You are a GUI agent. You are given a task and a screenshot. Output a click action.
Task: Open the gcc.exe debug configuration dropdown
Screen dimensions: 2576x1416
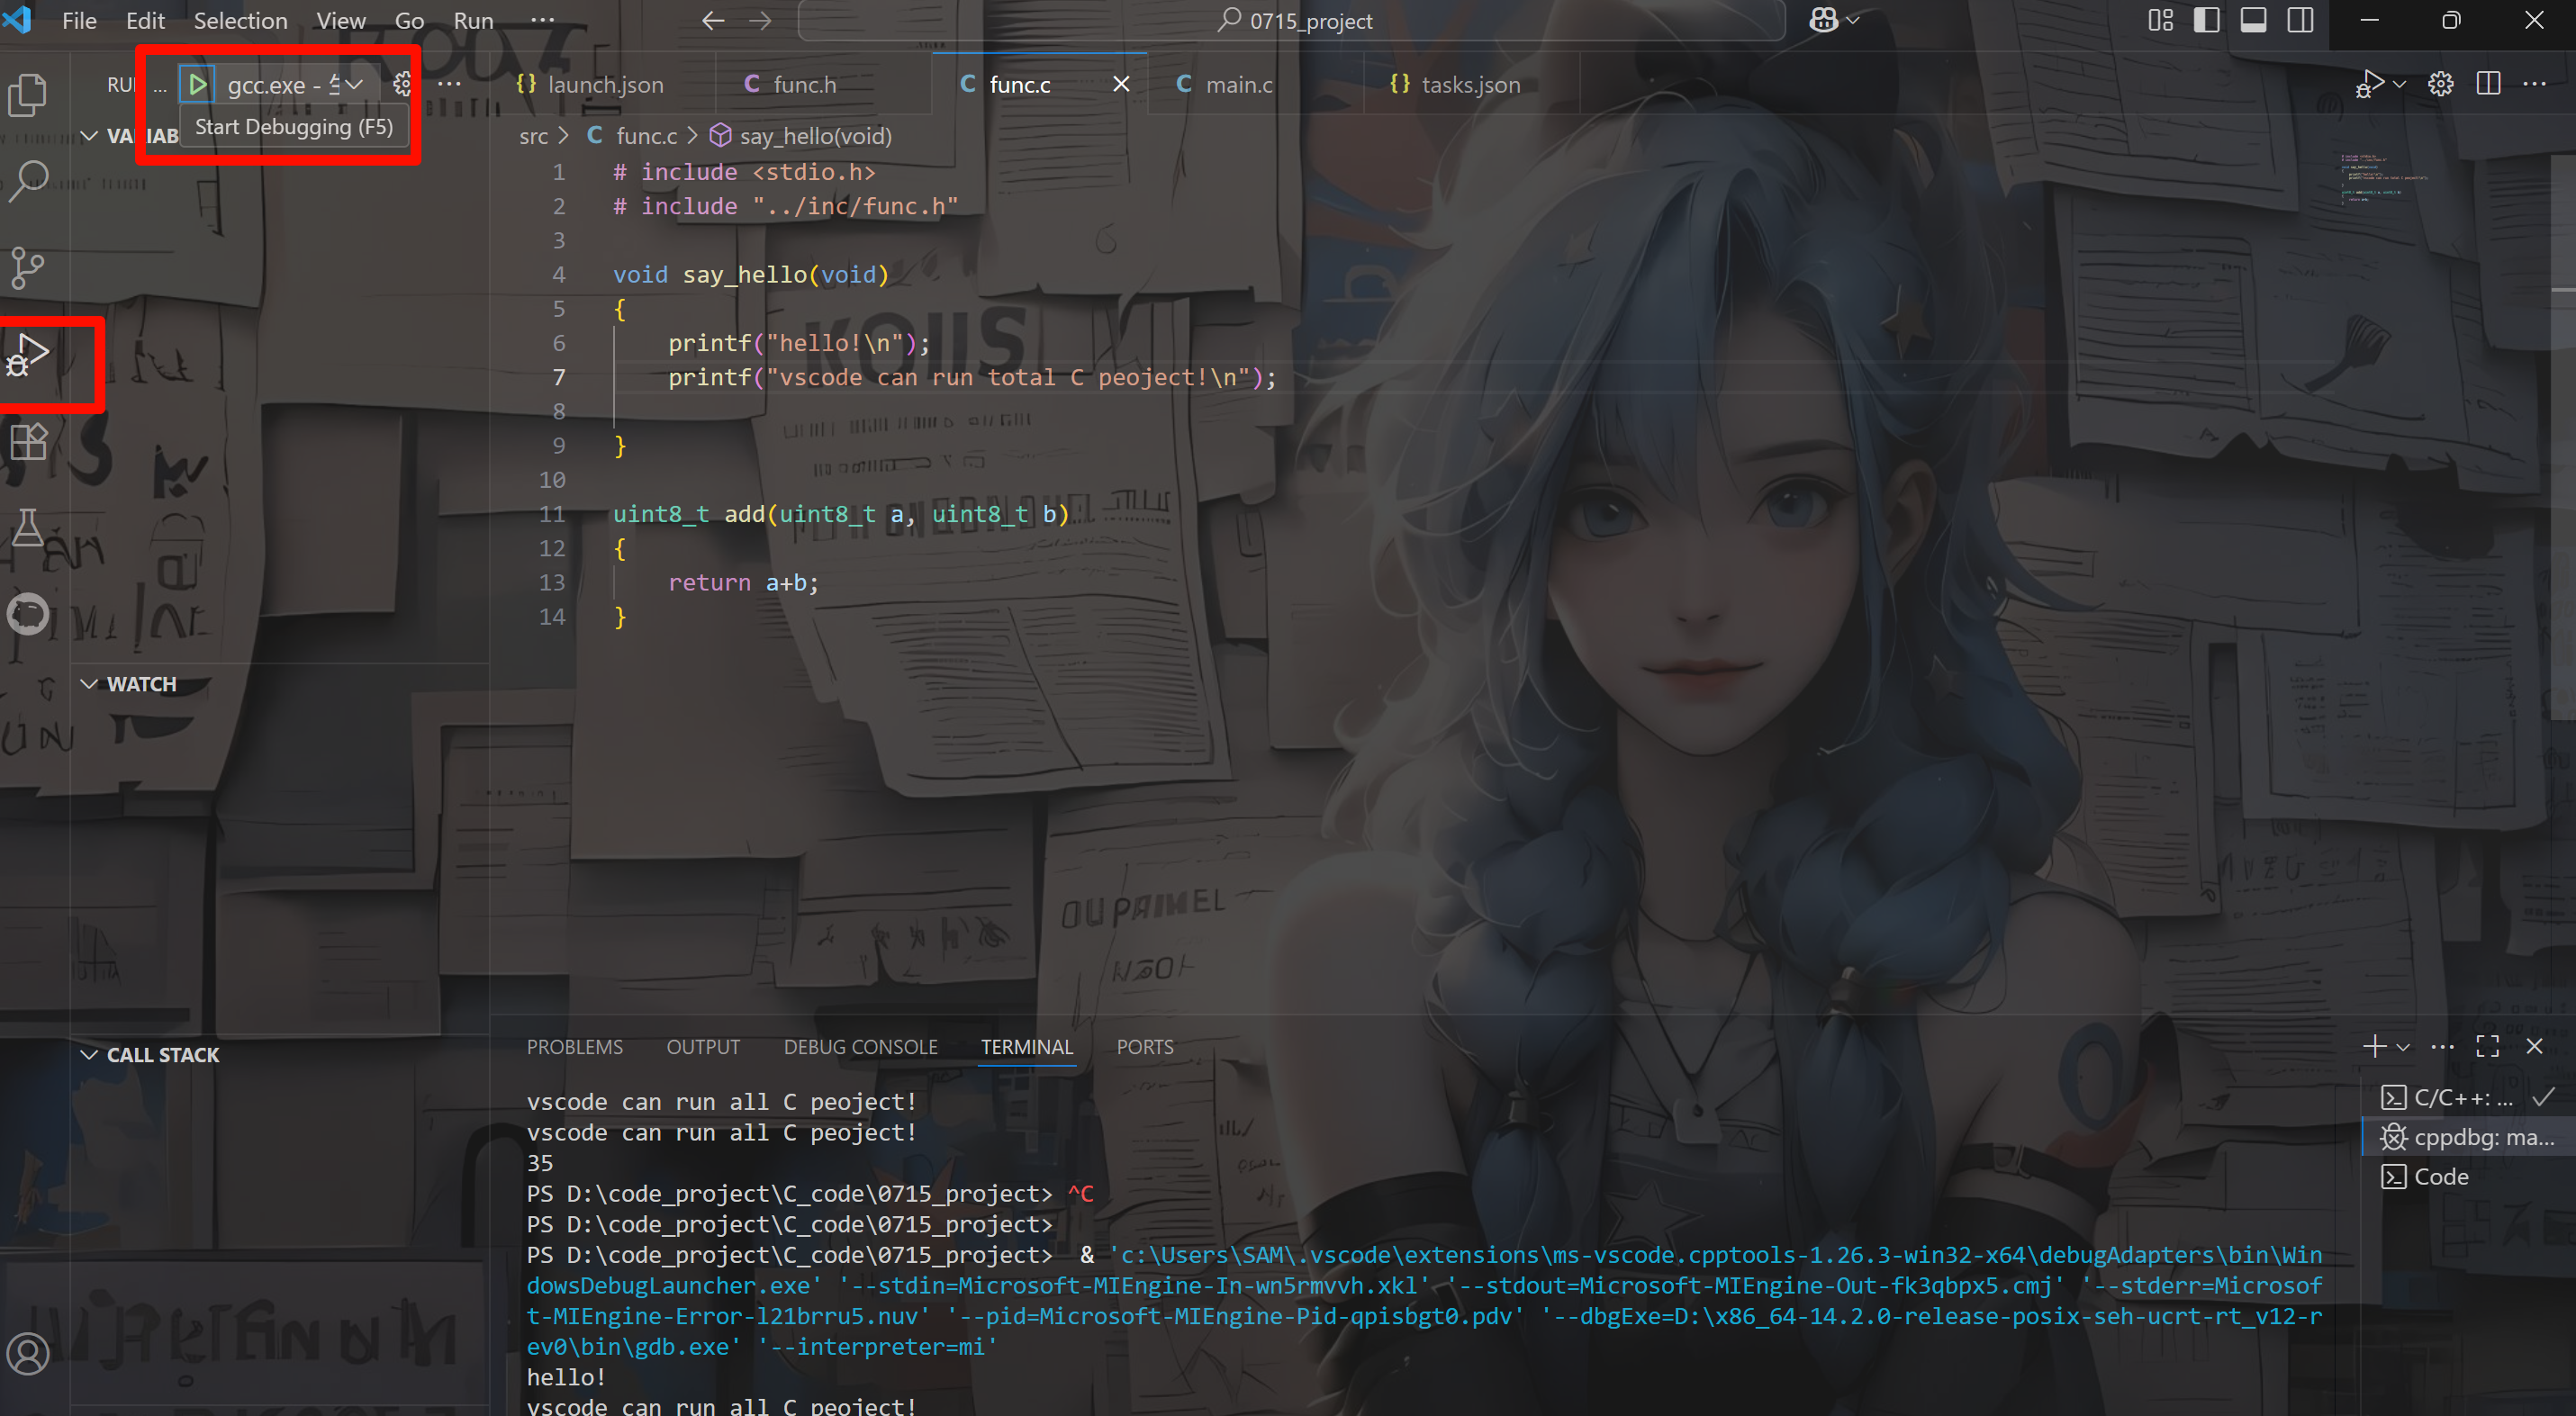pyautogui.click(x=296, y=84)
